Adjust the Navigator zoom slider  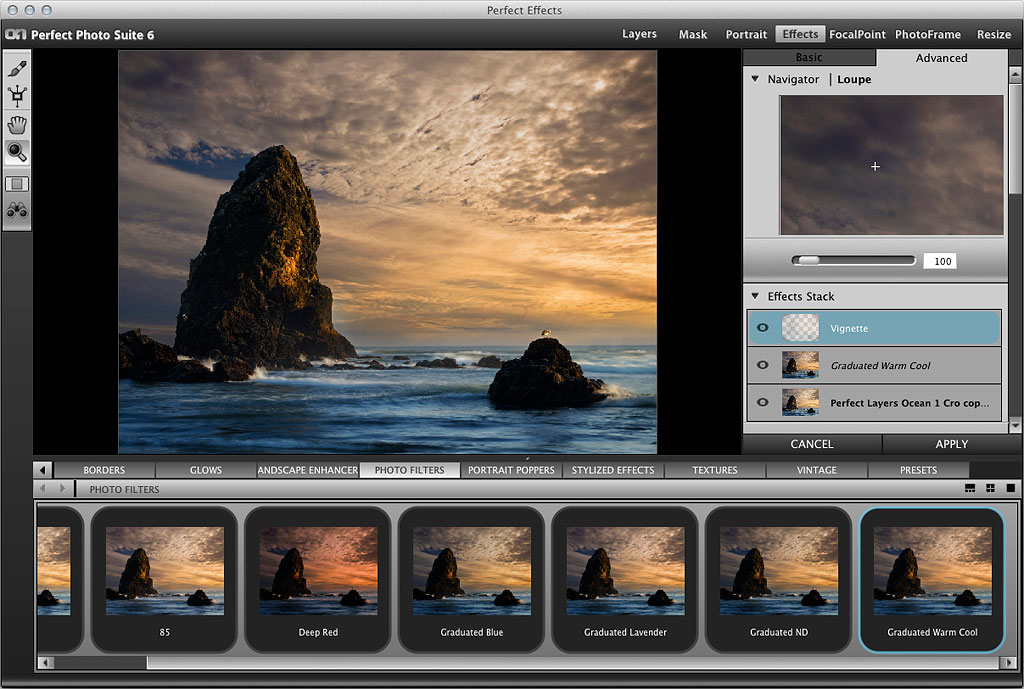[x=807, y=261]
